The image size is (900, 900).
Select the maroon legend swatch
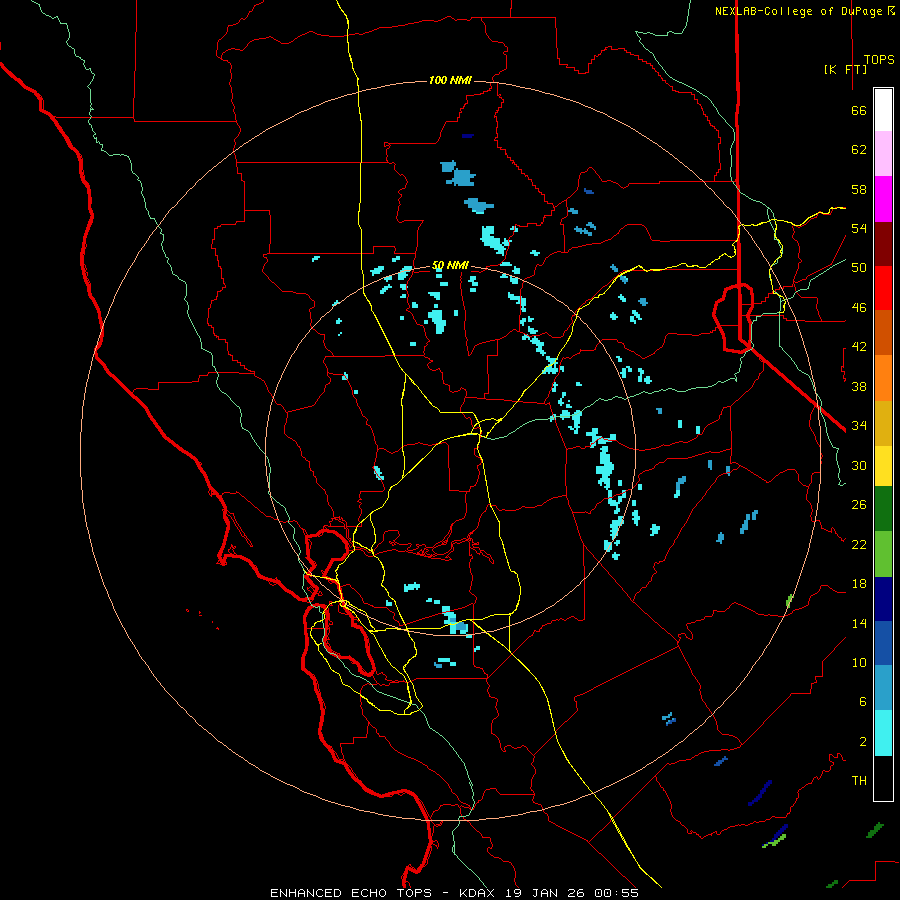[883, 244]
